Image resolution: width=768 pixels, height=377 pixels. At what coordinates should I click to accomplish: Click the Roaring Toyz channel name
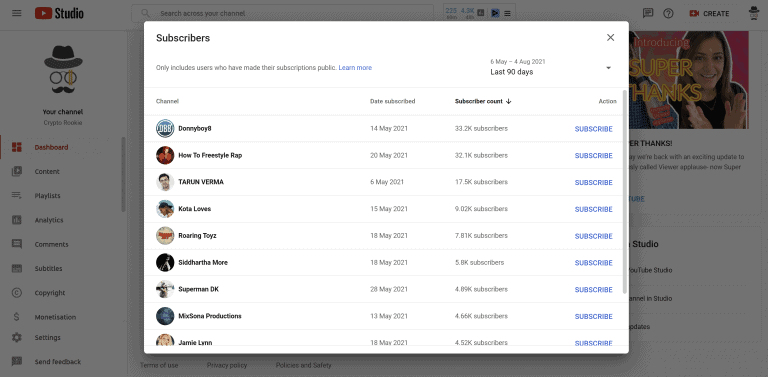(197, 236)
